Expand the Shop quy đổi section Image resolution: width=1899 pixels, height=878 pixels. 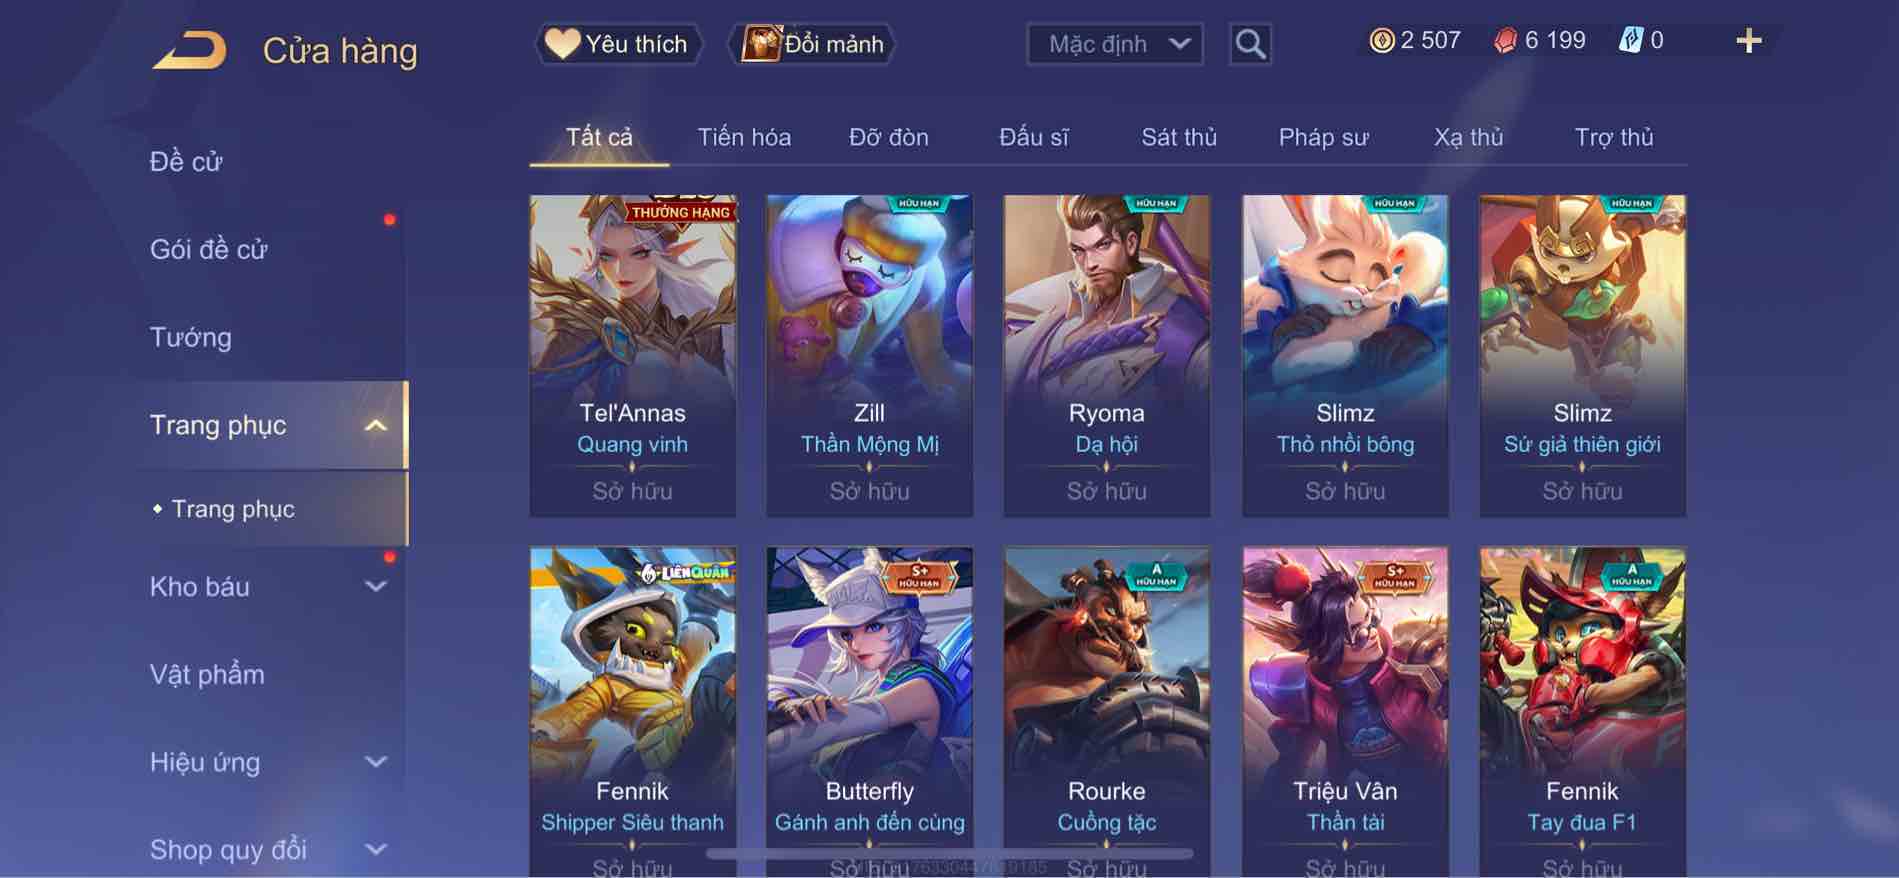tap(375, 850)
